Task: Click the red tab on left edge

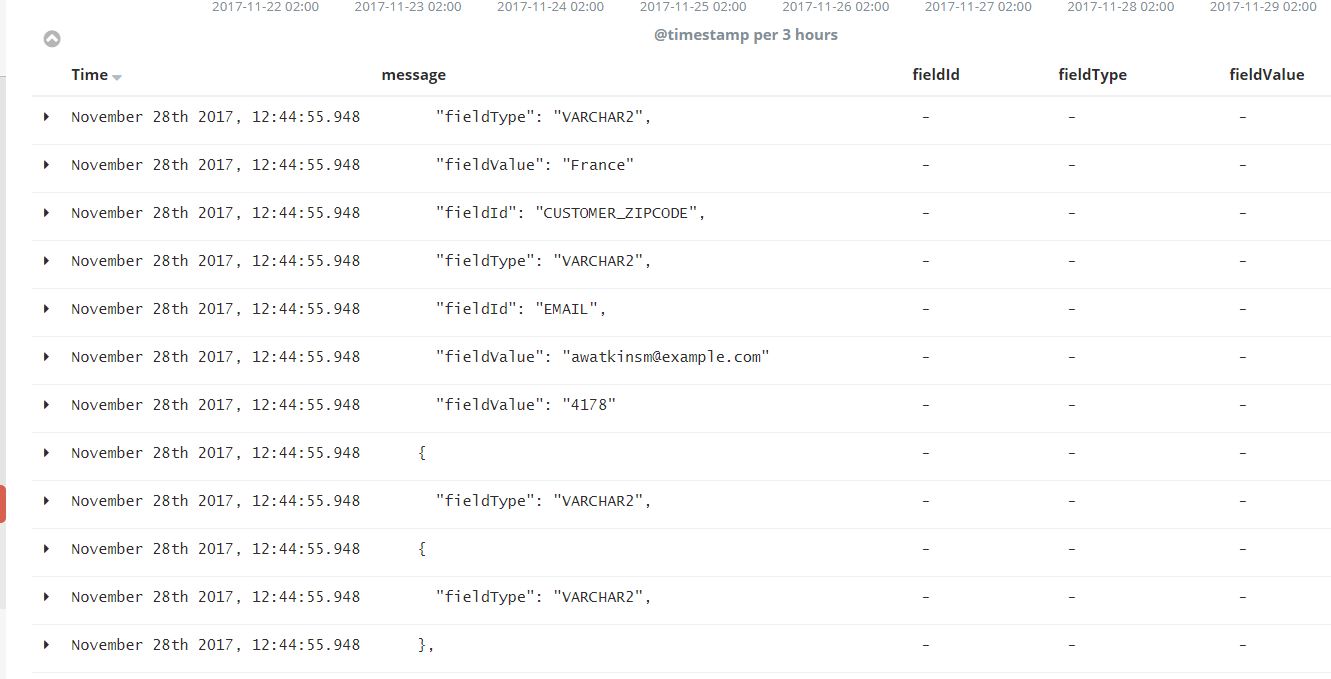Action: [x=3, y=504]
